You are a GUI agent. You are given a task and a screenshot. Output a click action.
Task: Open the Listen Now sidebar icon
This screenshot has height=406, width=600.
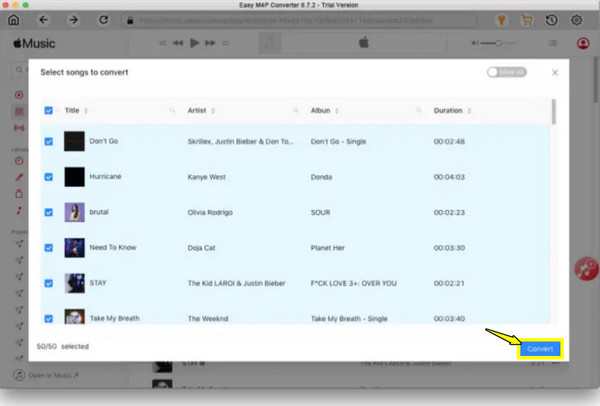pos(19,95)
